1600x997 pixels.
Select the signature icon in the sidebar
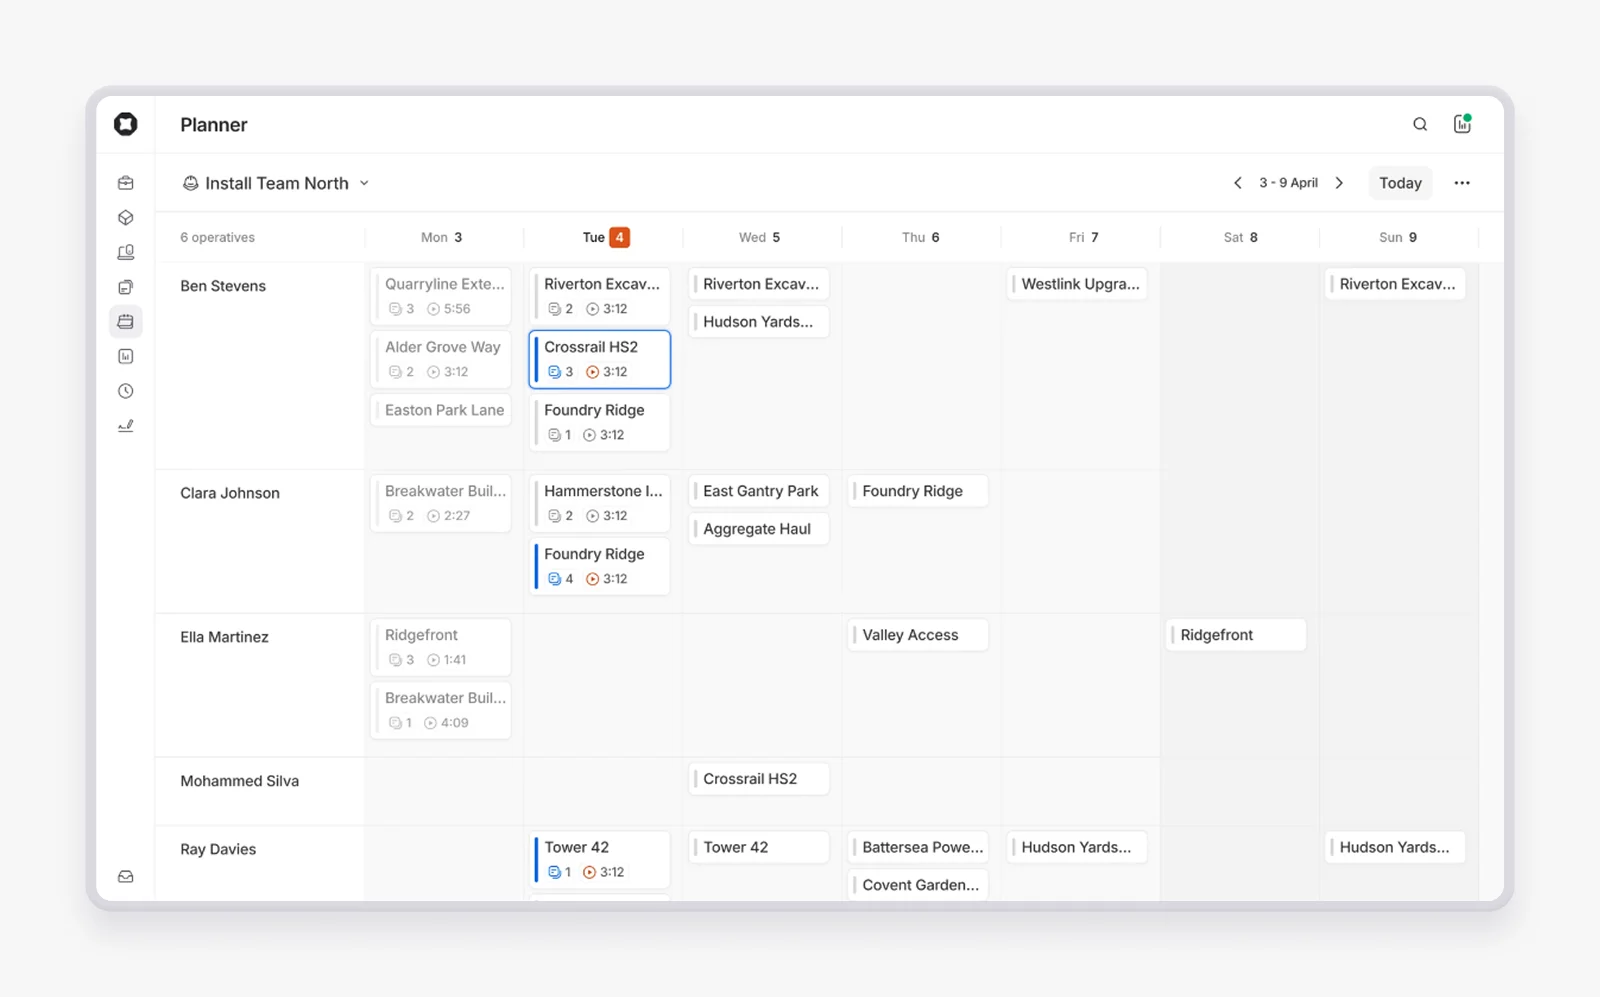click(x=125, y=425)
